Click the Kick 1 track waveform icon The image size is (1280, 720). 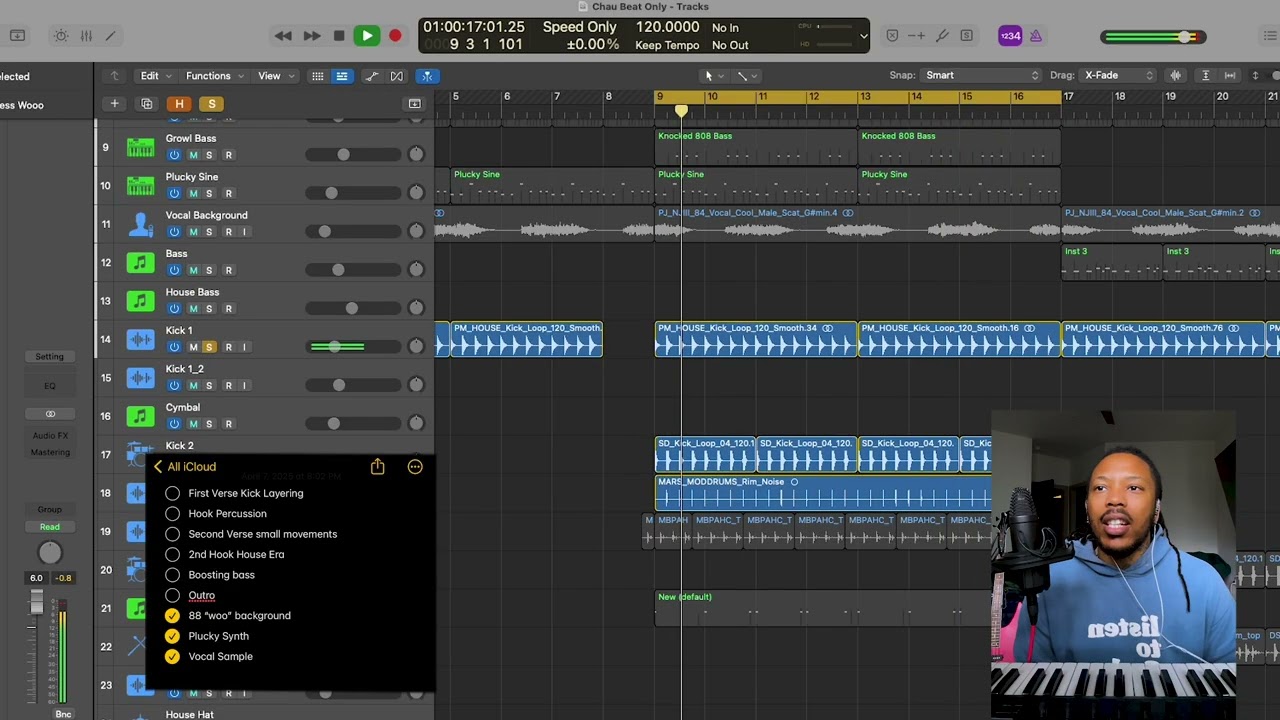coord(140,339)
